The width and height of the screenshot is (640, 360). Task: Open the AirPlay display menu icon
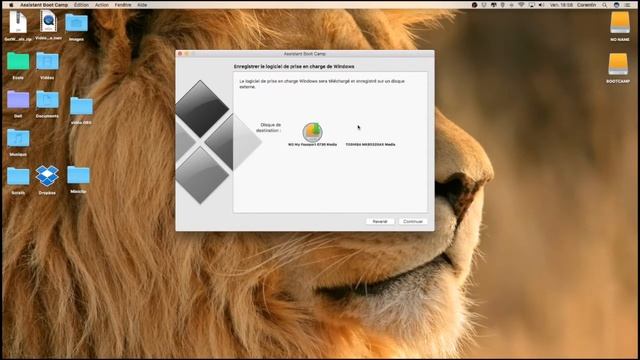(x=531, y=5)
